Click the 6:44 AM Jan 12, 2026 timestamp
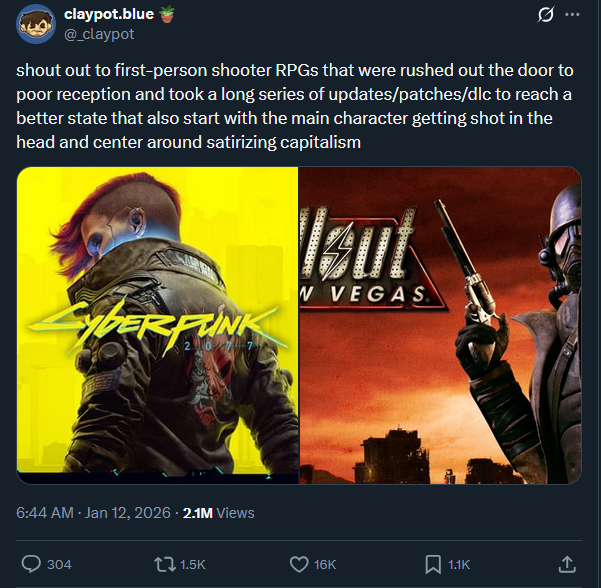601x588 pixels. pos(93,513)
